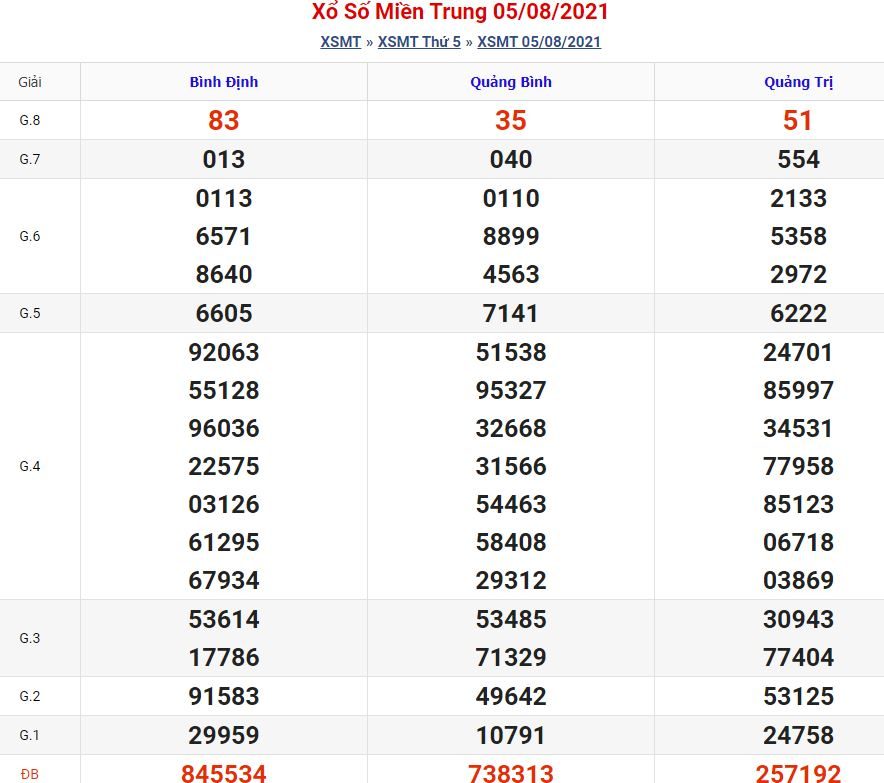Select the Bình Định column header
The width and height of the screenshot is (884, 783).
(223, 82)
